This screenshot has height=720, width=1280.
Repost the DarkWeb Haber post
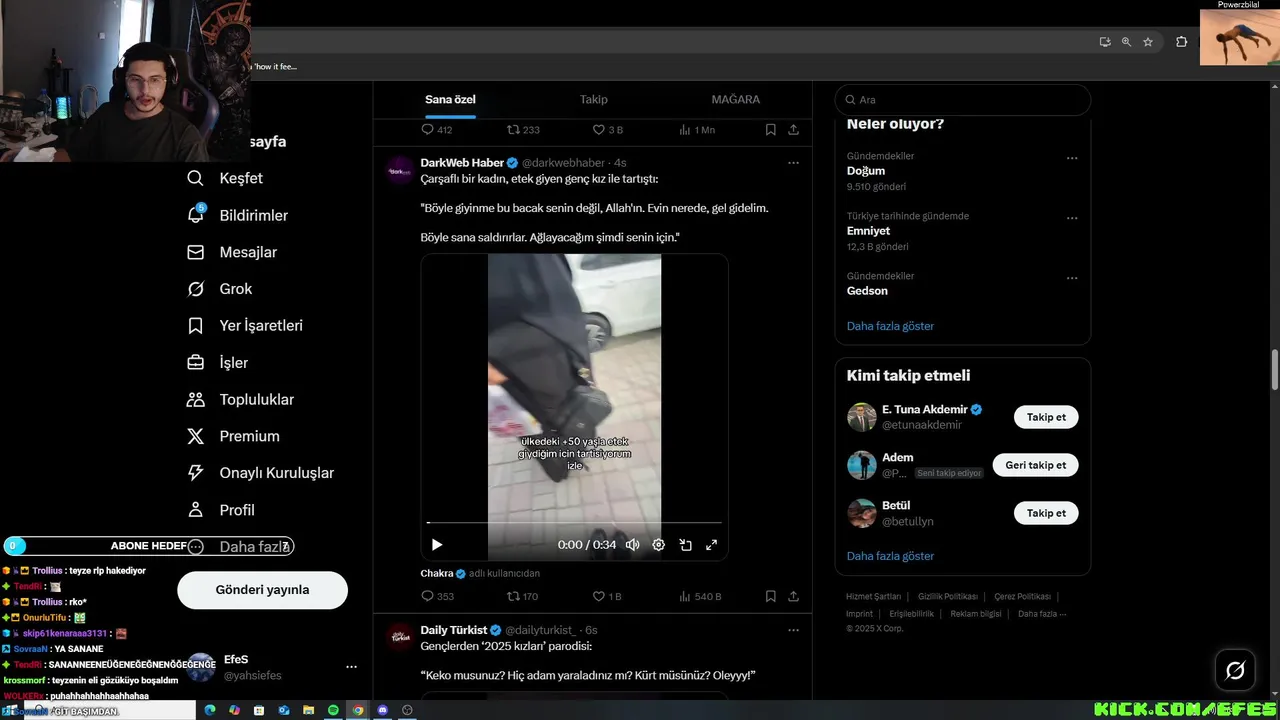(523, 596)
